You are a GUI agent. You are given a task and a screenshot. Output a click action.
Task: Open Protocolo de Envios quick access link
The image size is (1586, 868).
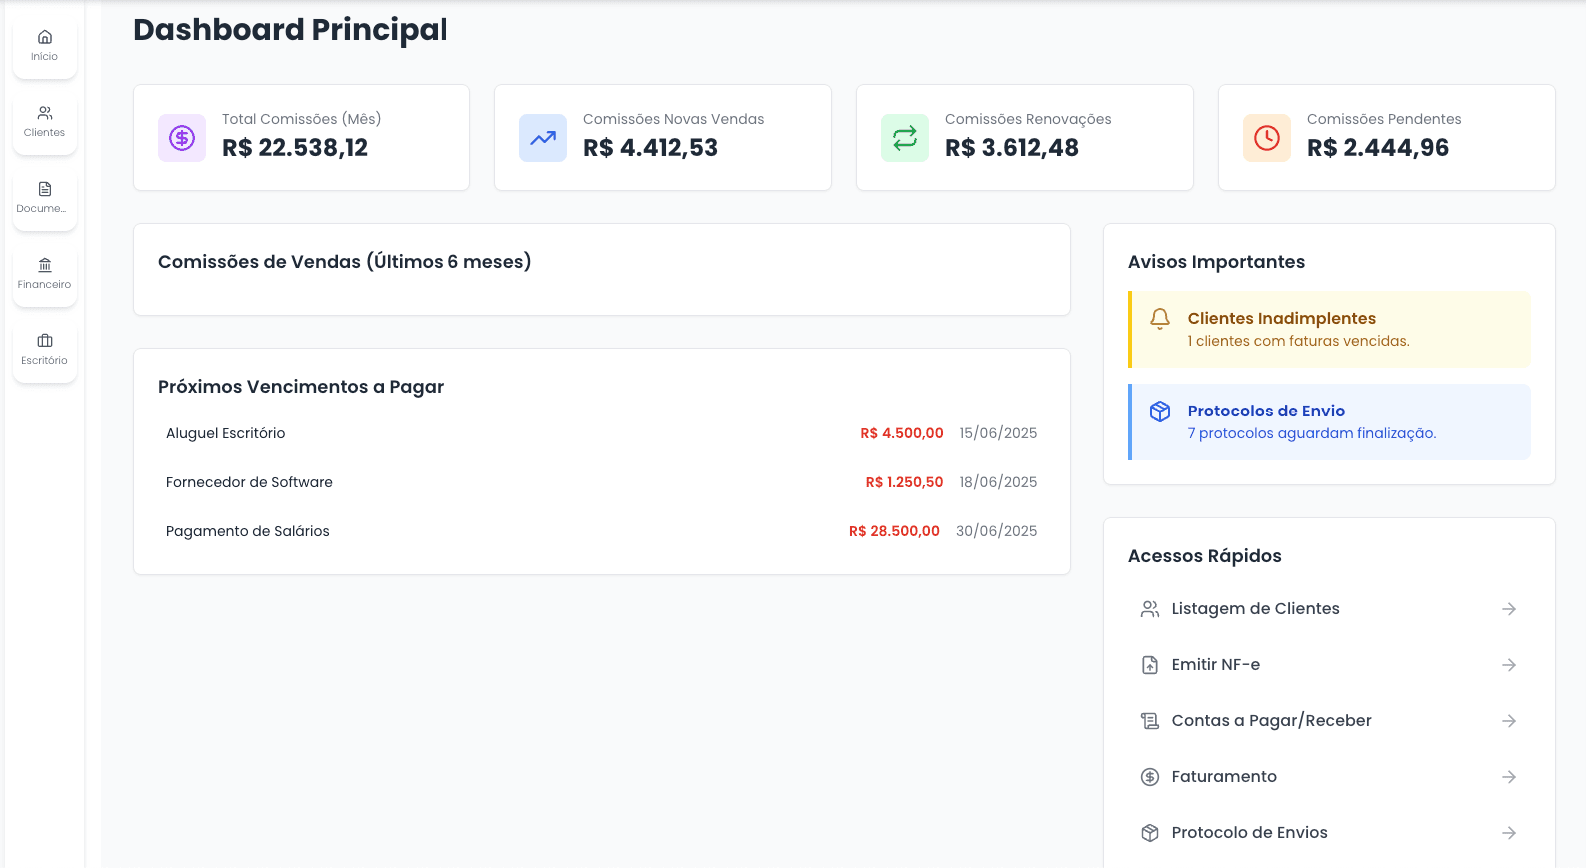pos(1249,833)
